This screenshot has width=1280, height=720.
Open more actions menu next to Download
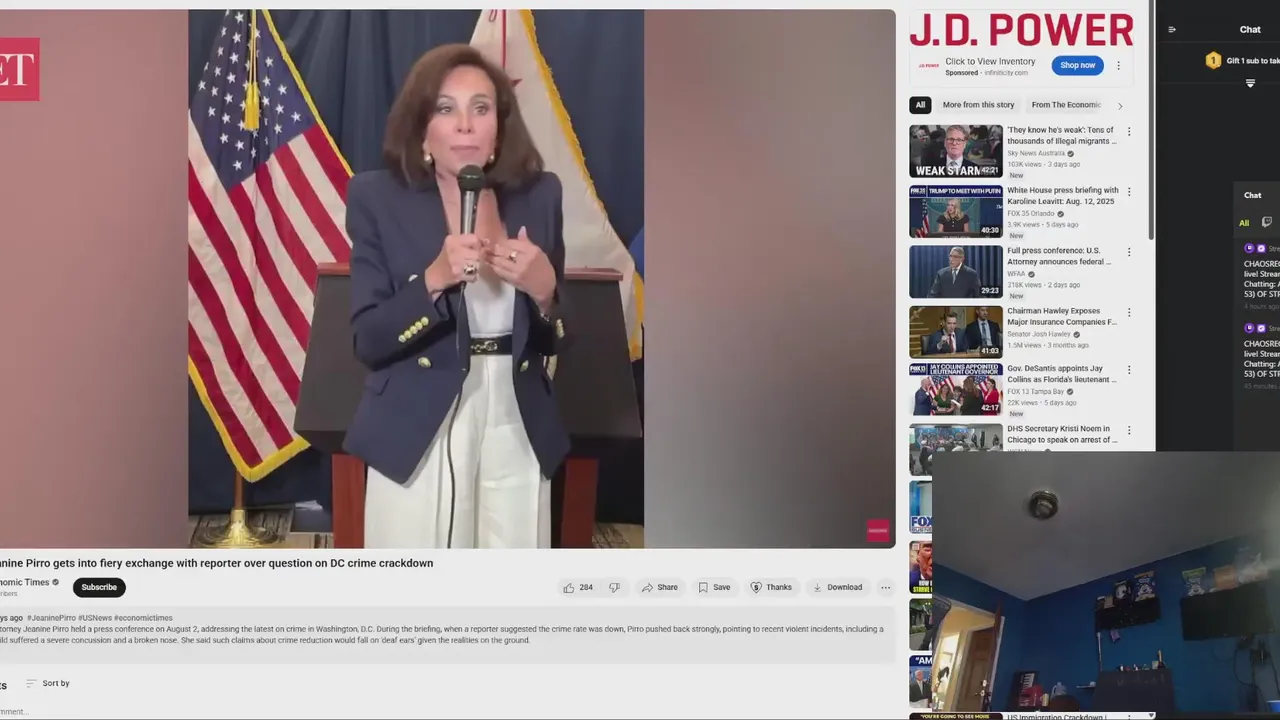(885, 587)
